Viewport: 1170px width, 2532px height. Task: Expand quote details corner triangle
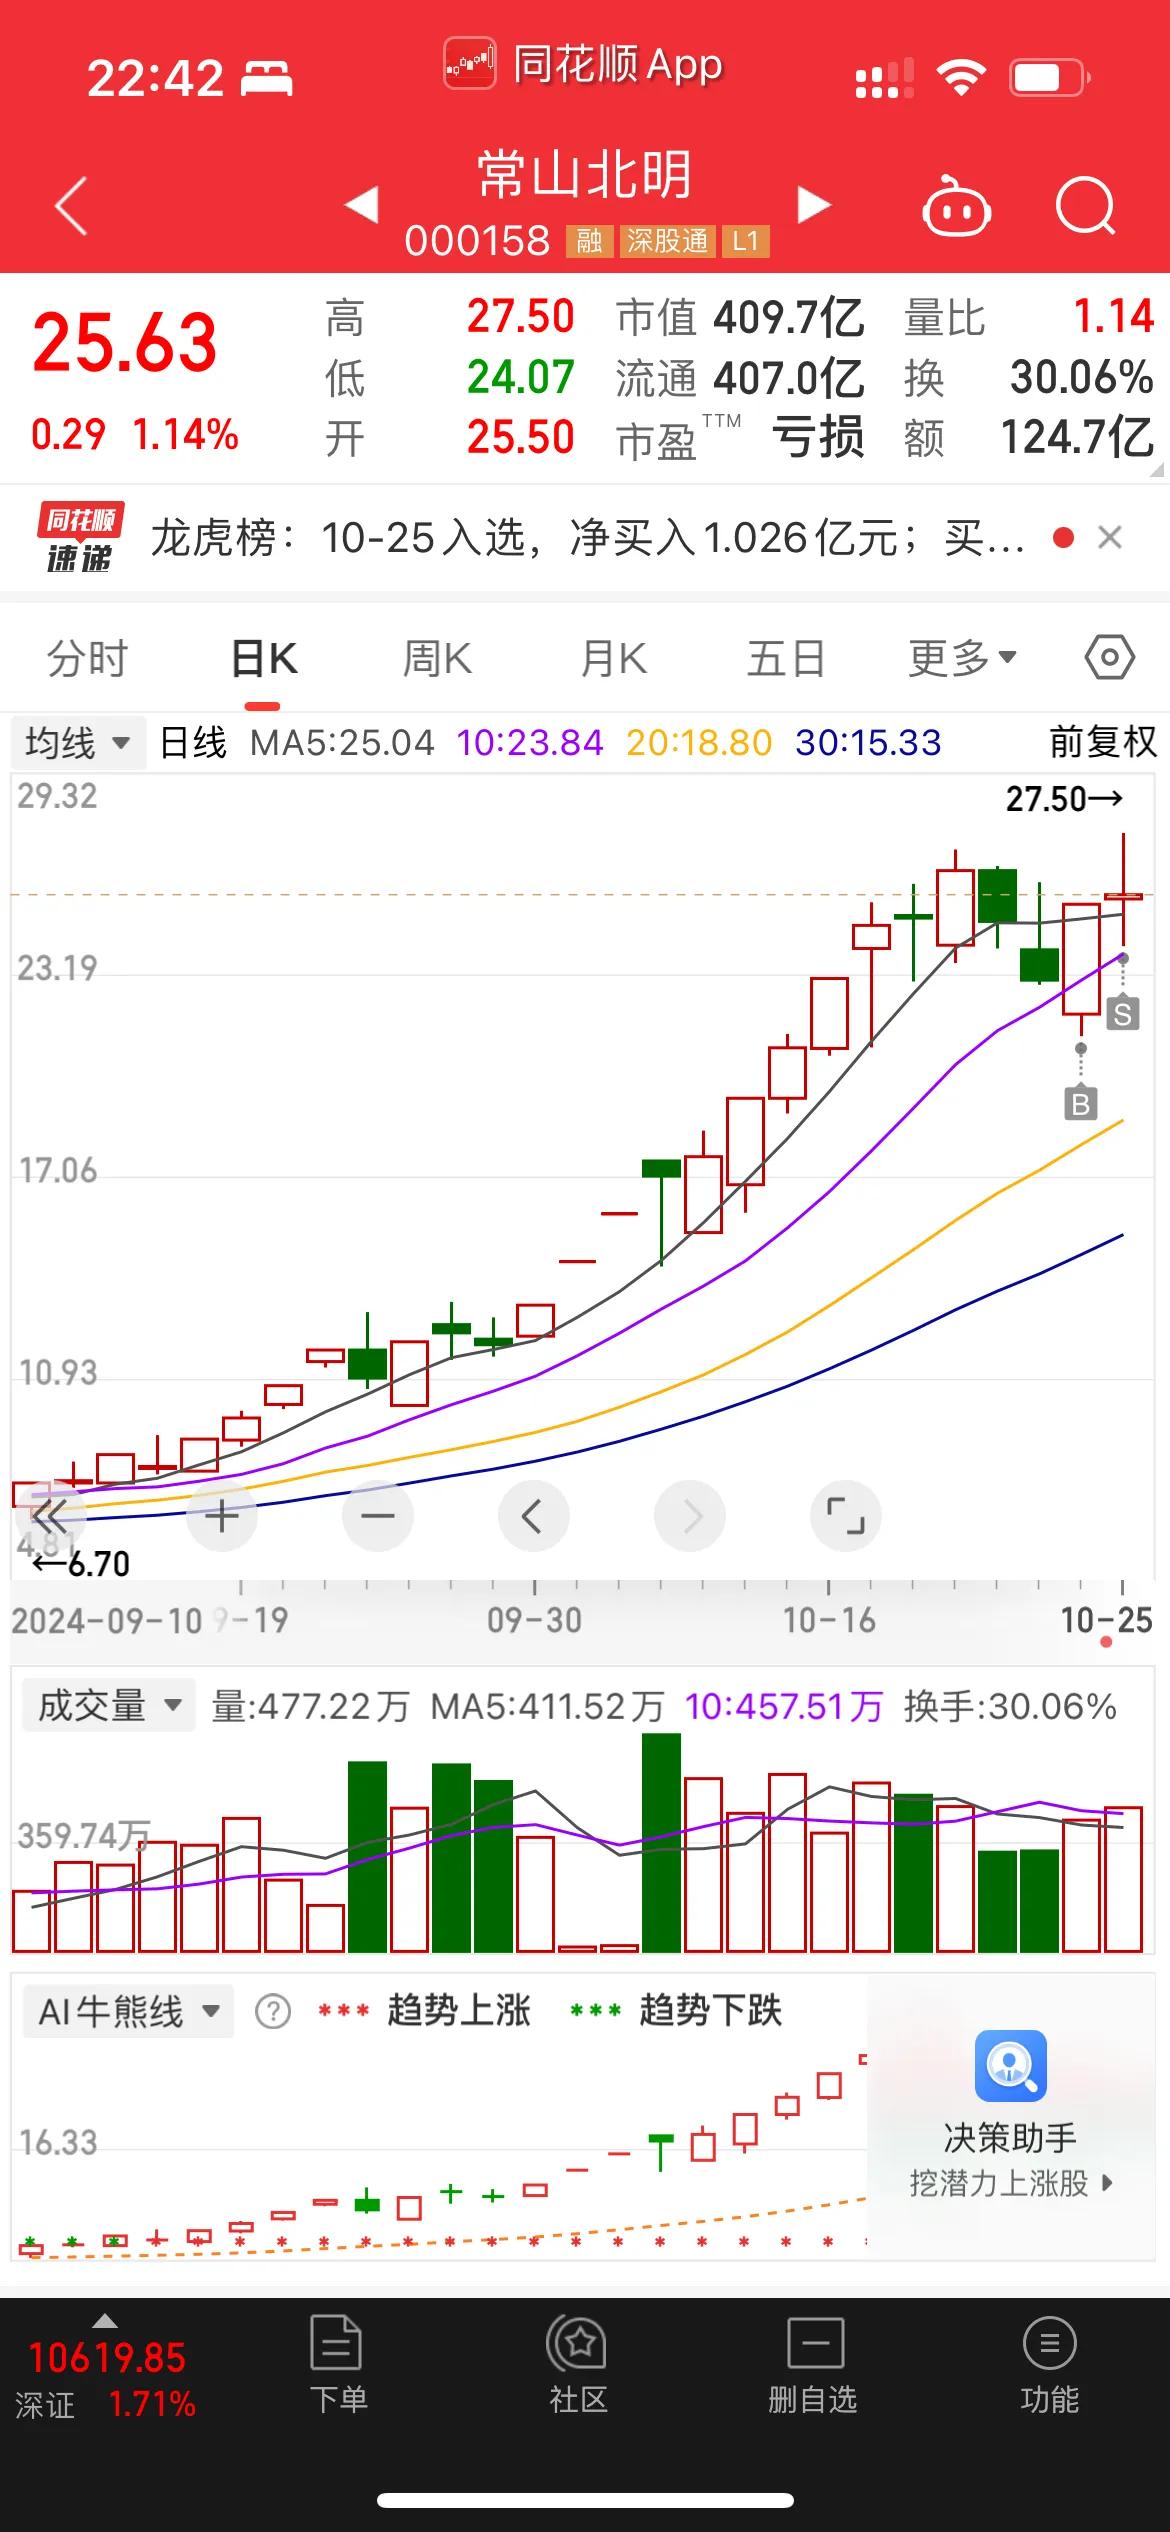coord(1157,470)
